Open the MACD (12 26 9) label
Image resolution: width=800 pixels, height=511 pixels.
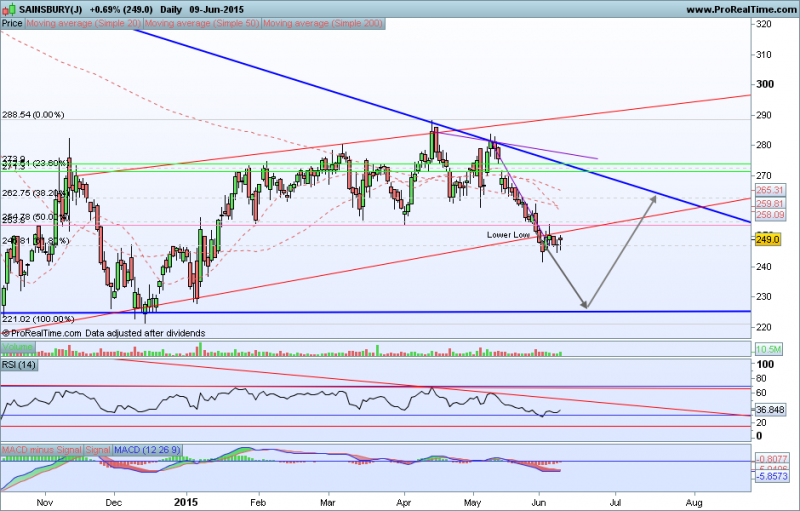pyautogui.click(x=147, y=451)
